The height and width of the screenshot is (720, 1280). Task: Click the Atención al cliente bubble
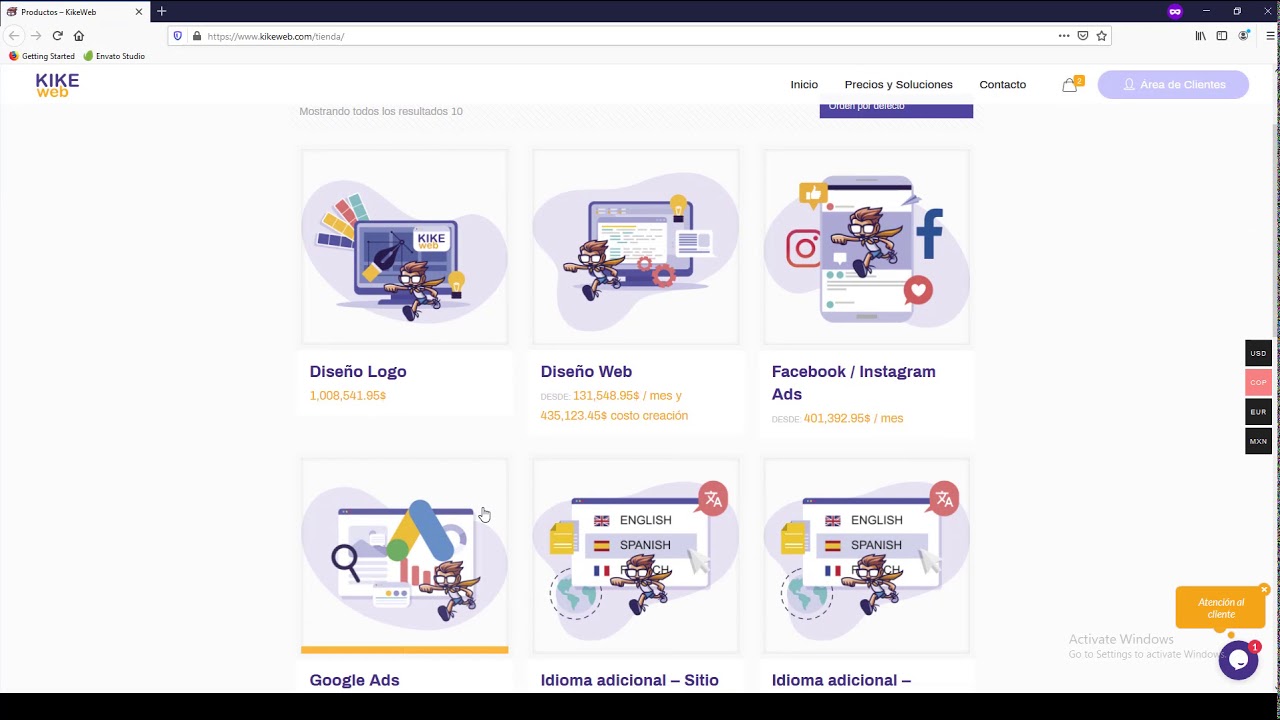coord(1220,608)
